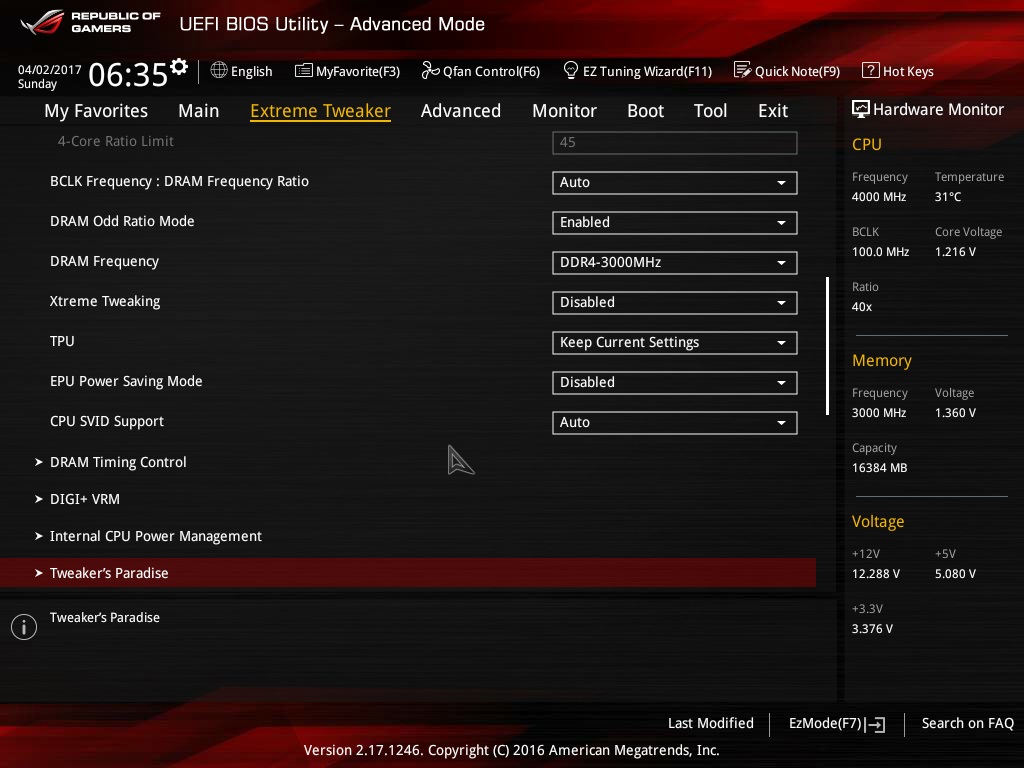Click BCLK value 100.0 MHz

click(x=880, y=251)
